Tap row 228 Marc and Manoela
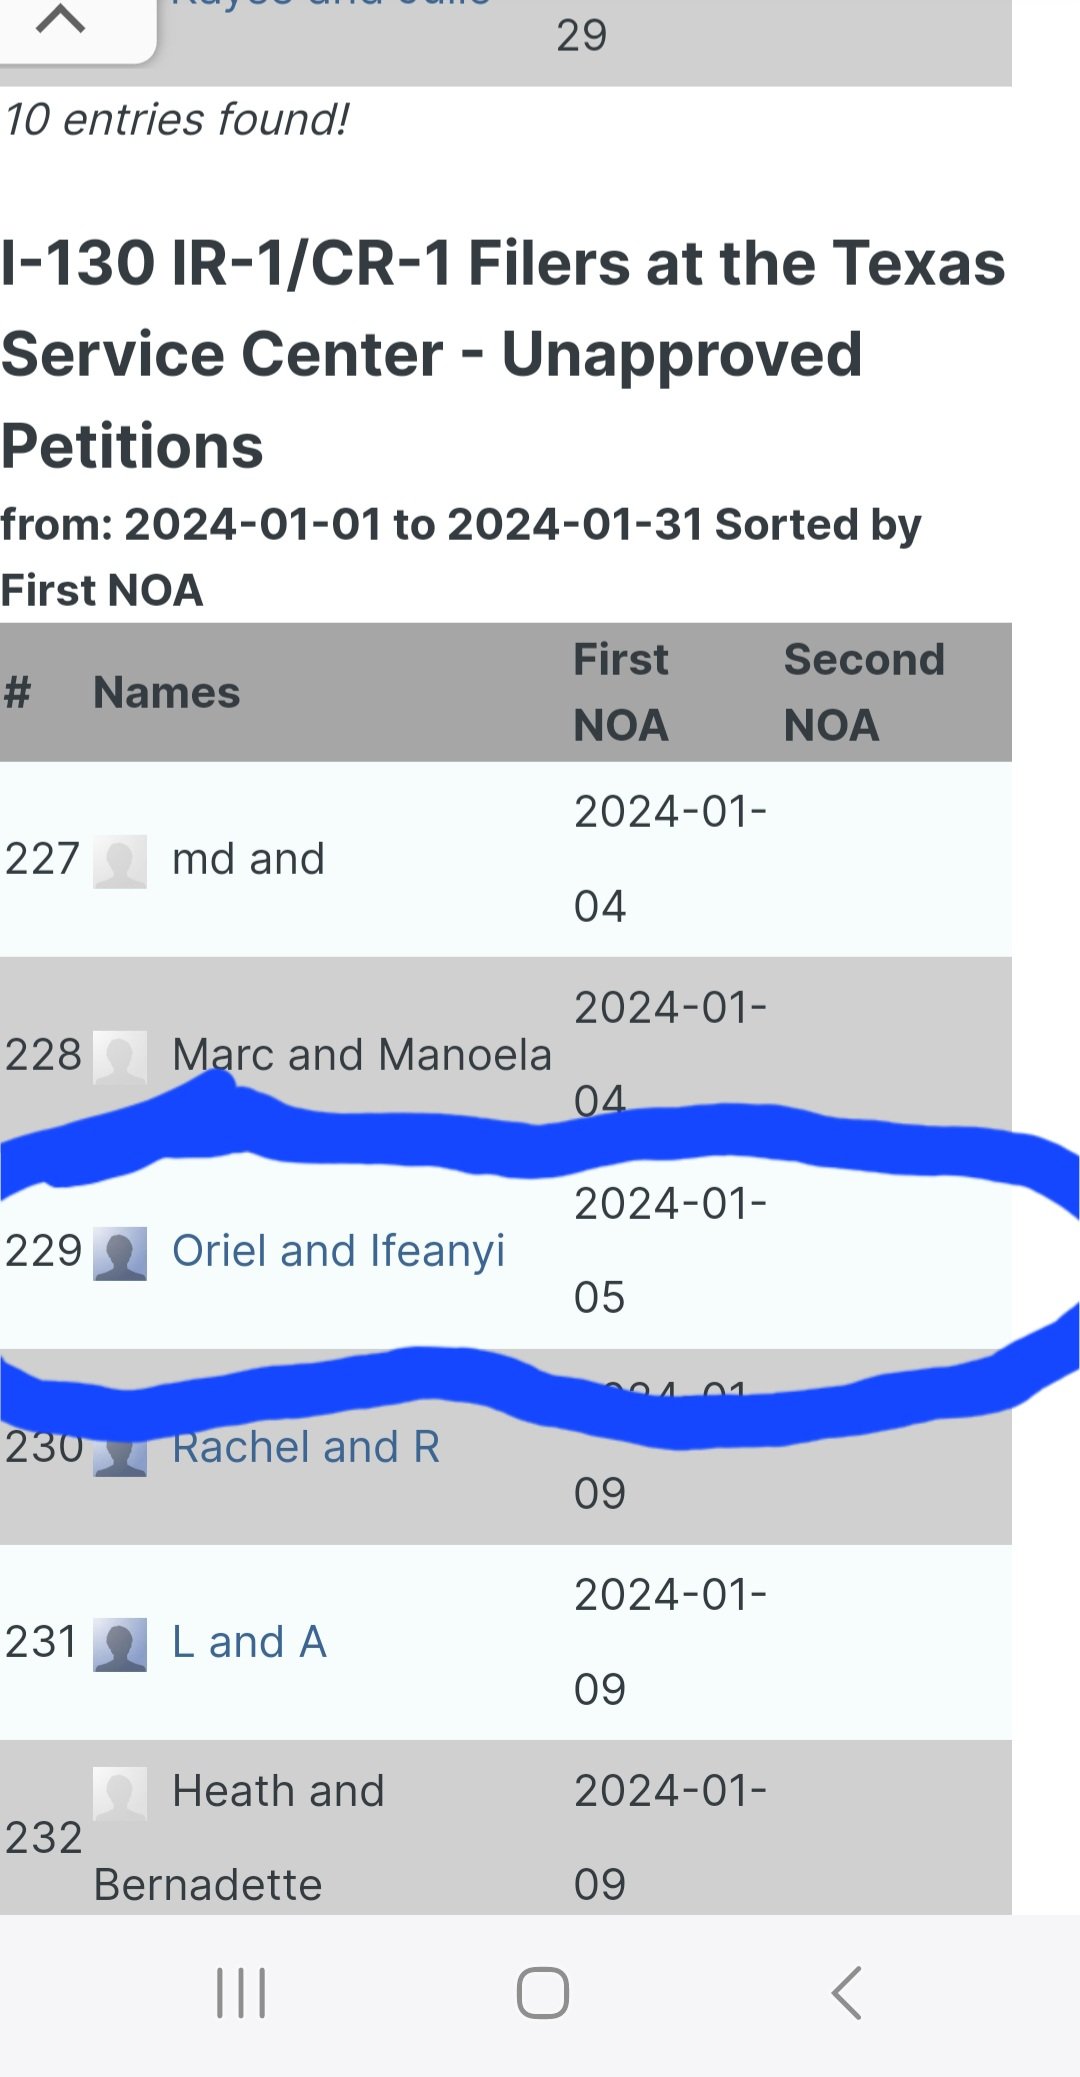 tap(506, 1054)
